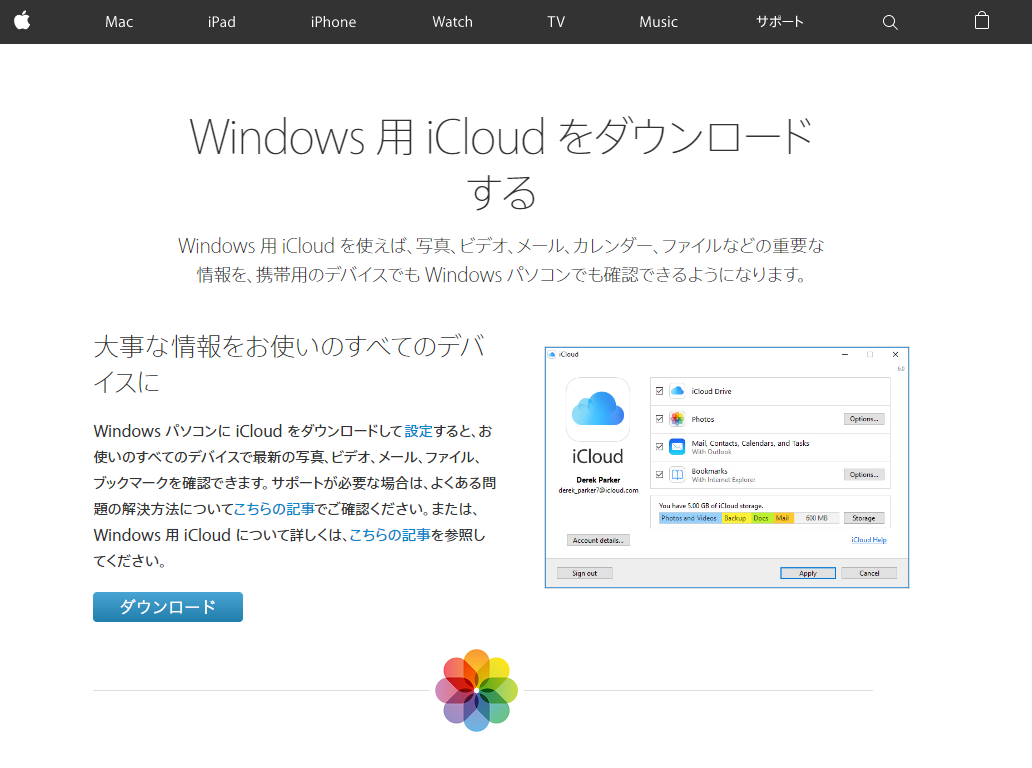Click the small iCloud title bar icon

552,354
